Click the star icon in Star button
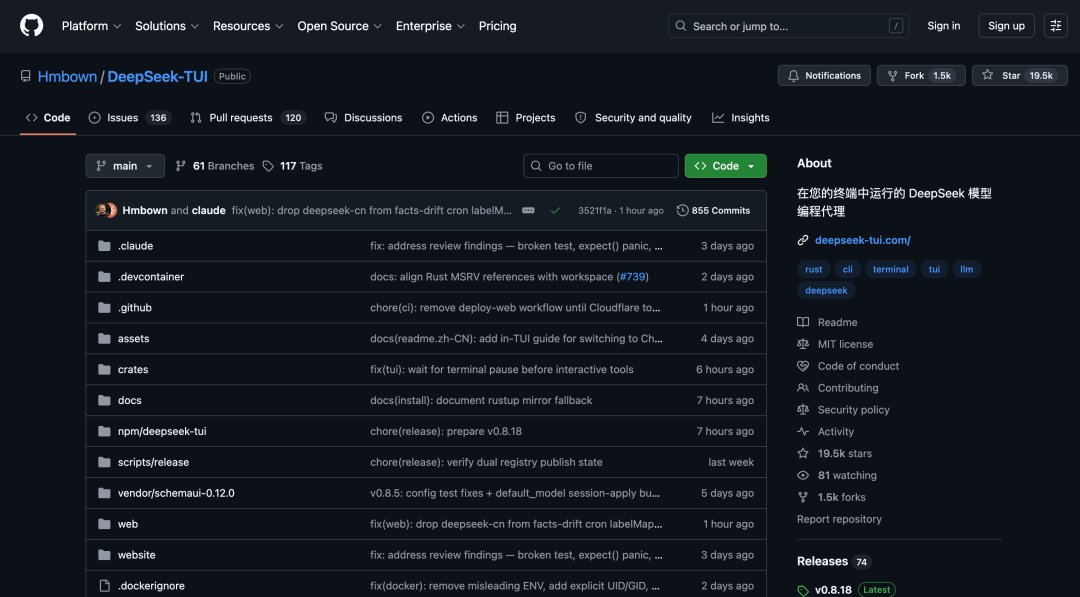 pyautogui.click(x=988, y=75)
